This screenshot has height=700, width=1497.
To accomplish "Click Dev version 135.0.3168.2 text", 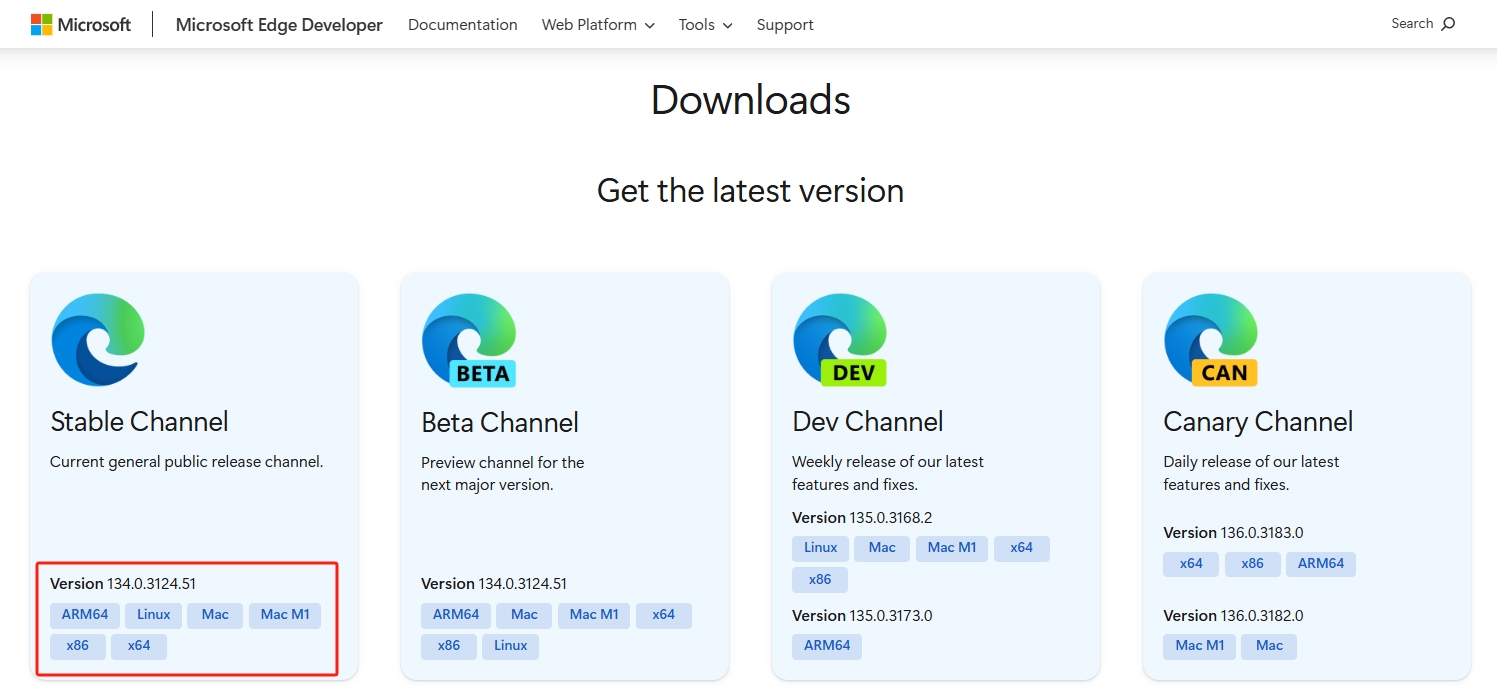I will point(862,518).
